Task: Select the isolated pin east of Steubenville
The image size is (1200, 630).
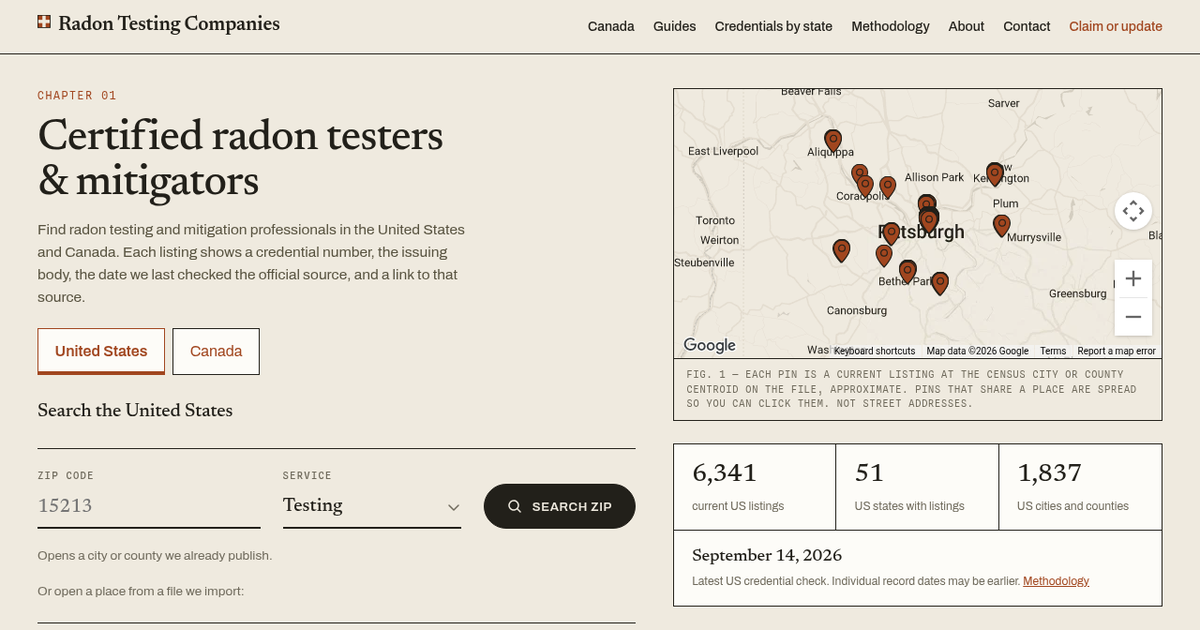Action: coord(842,250)
